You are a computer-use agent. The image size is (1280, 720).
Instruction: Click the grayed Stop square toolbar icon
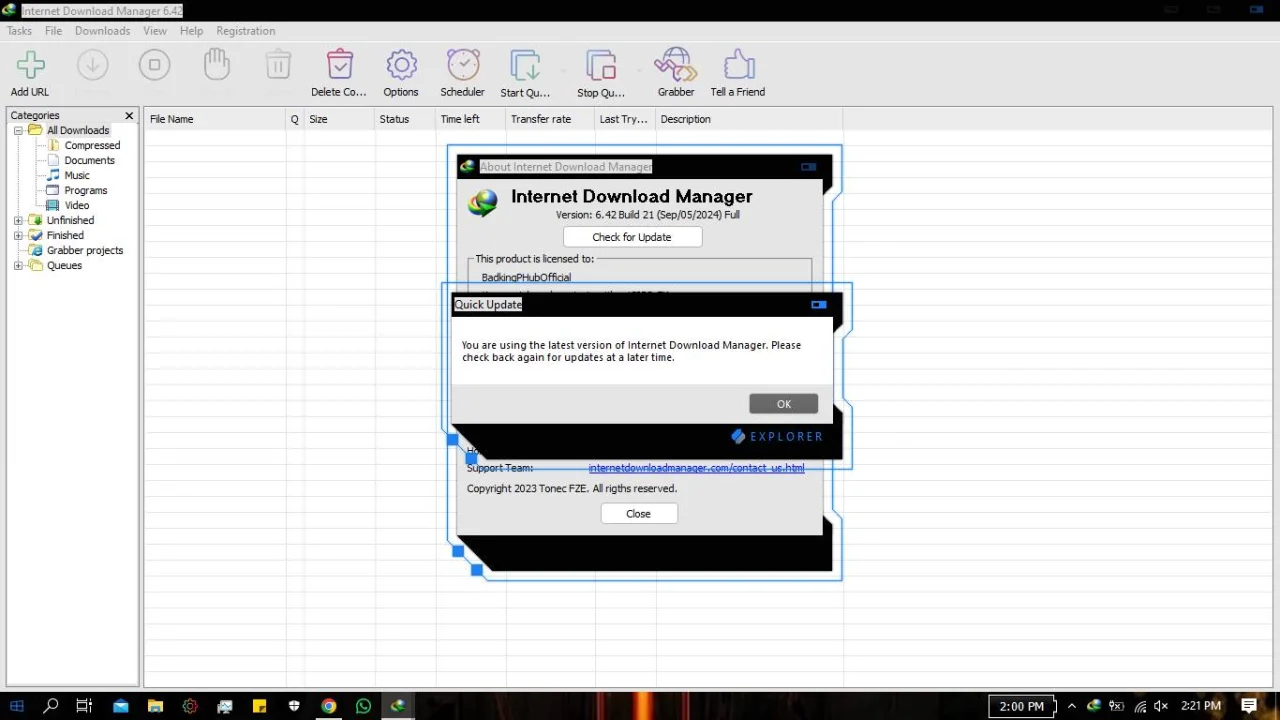[x=155, y=66]
